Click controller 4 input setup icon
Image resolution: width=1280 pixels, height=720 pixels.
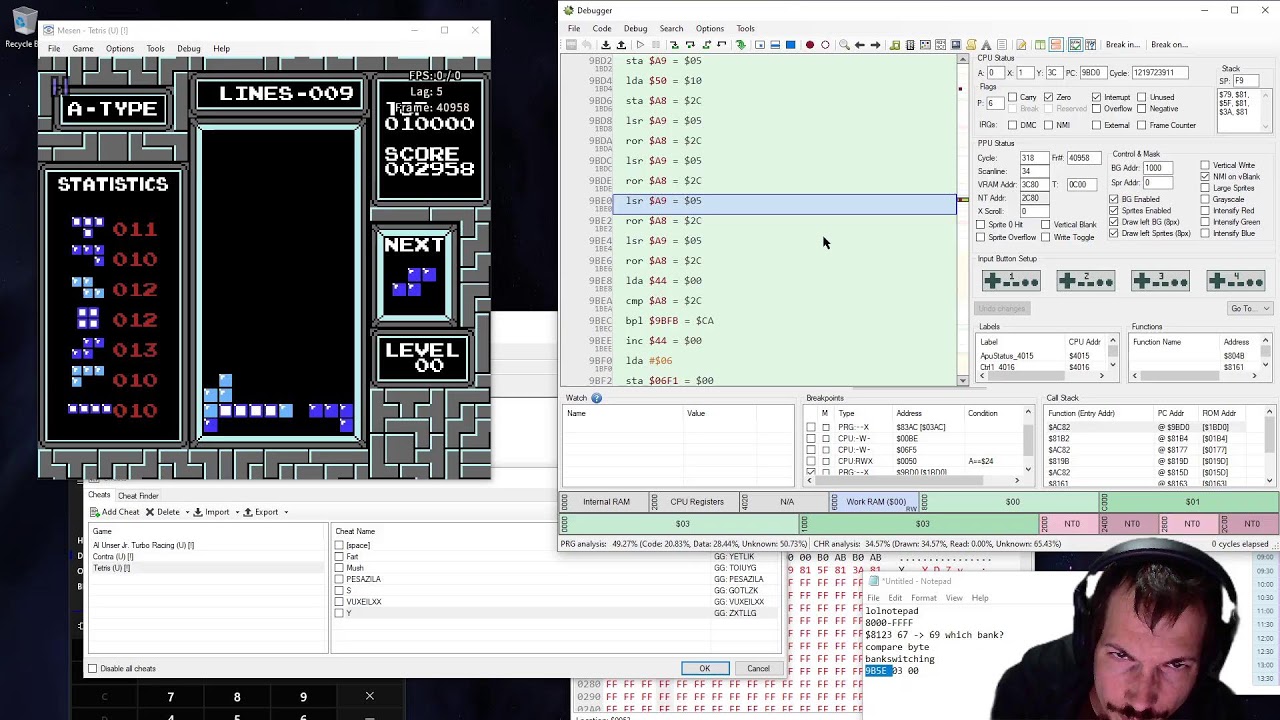[x=1235, y=280]
